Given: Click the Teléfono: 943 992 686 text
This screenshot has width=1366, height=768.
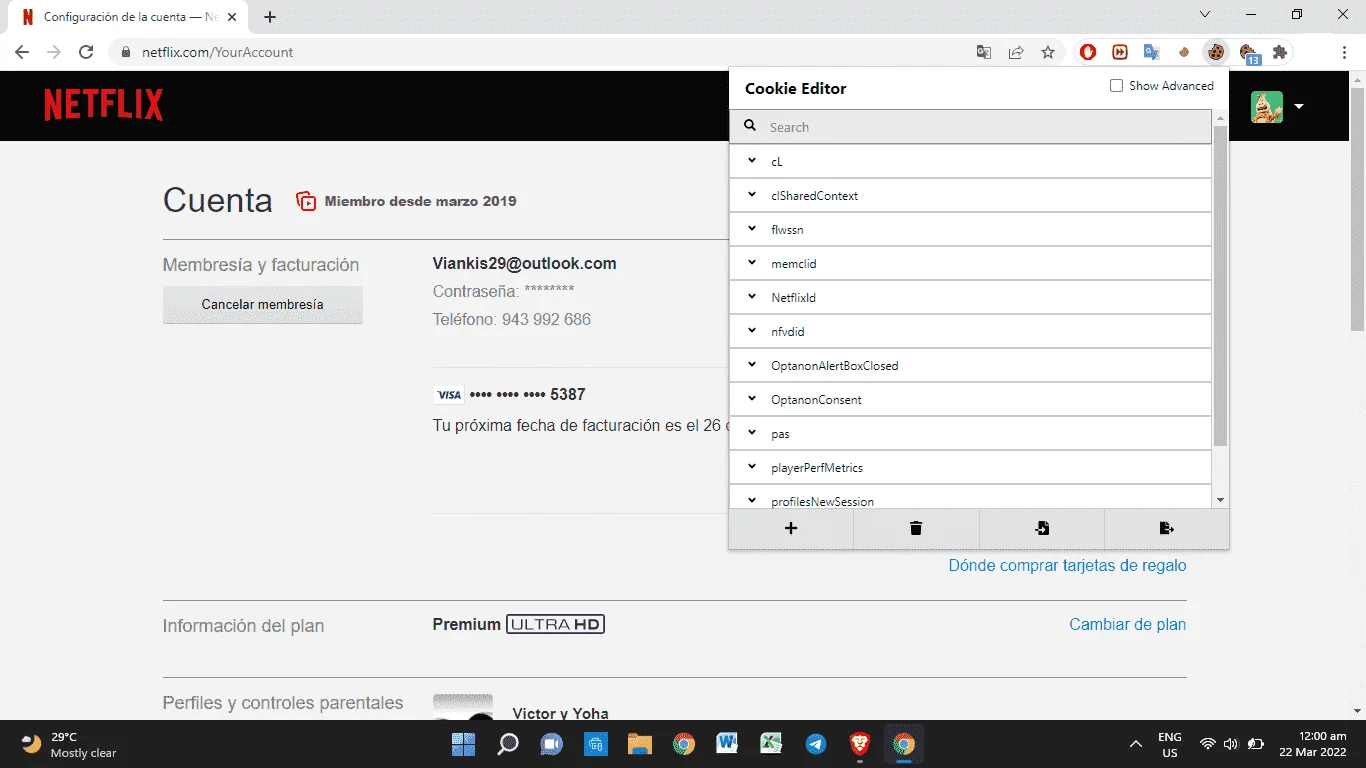Looking at the screenshot, I should click(512, 320).
